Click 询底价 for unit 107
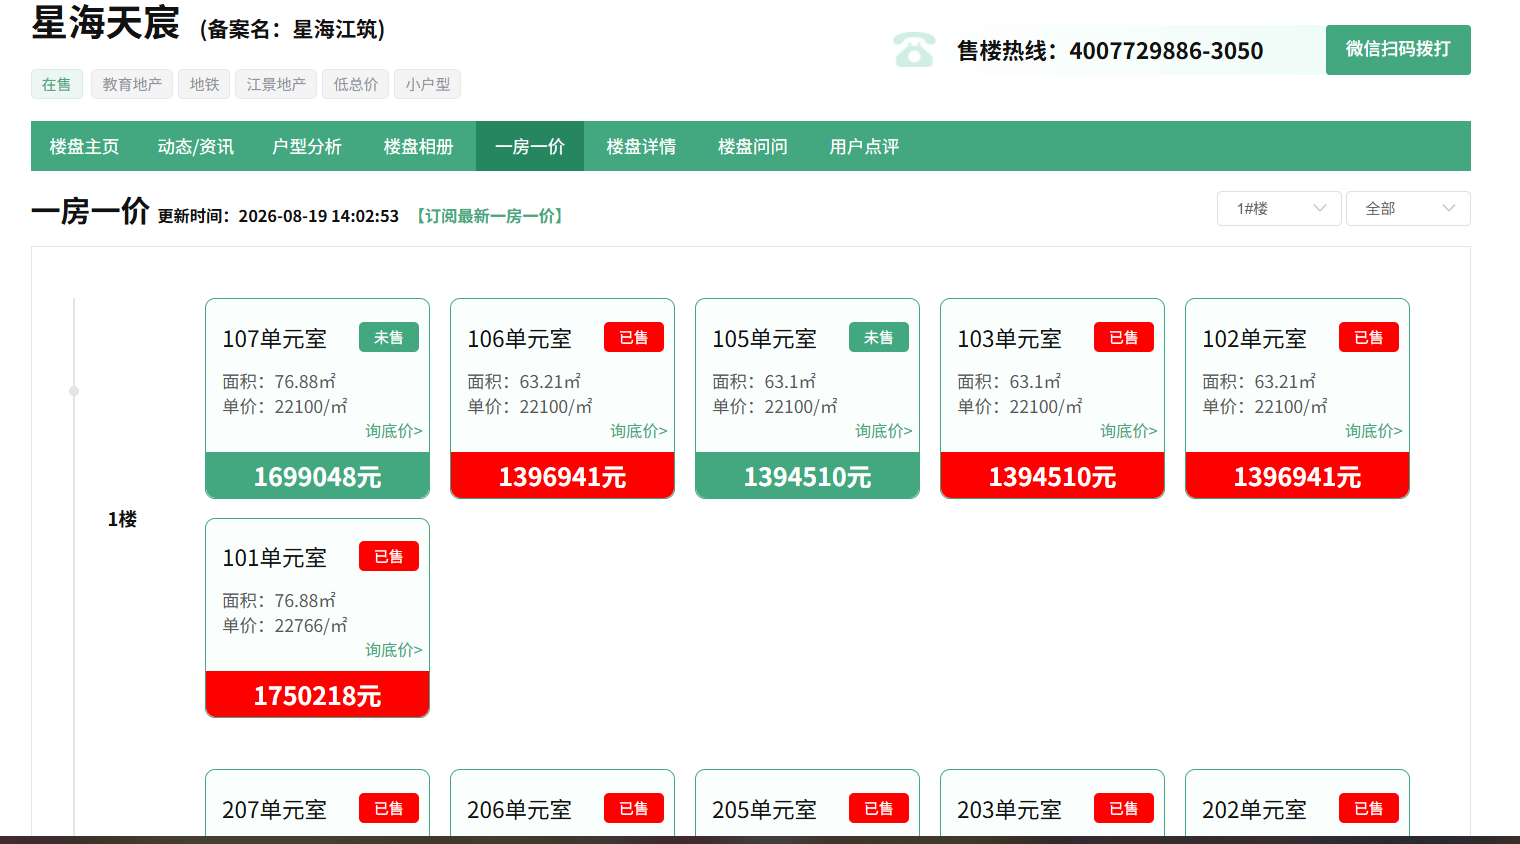 tap(394, 431)
